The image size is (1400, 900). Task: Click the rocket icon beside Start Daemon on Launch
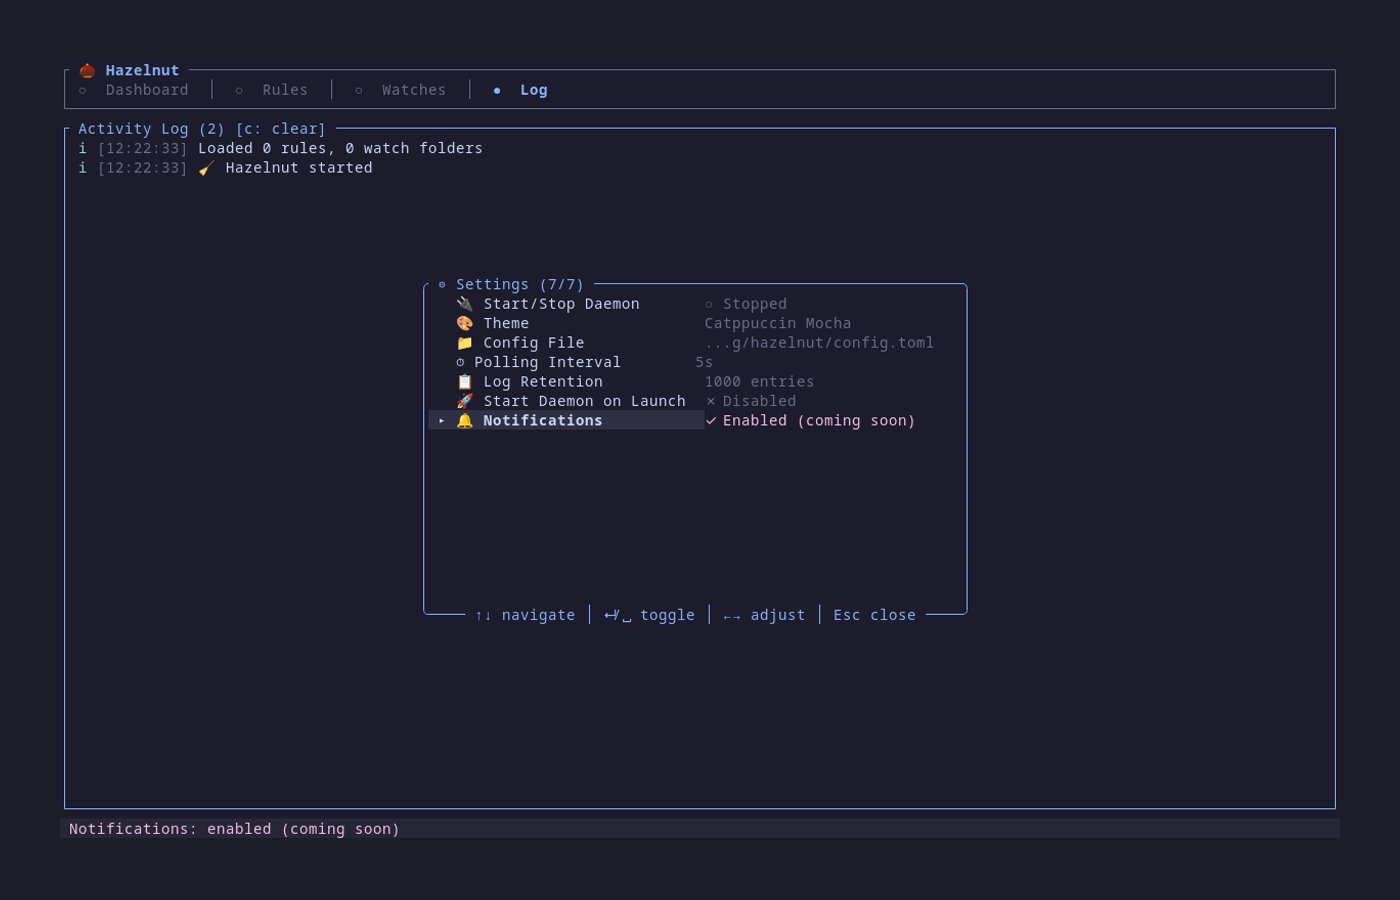click(x=464, y=401)
